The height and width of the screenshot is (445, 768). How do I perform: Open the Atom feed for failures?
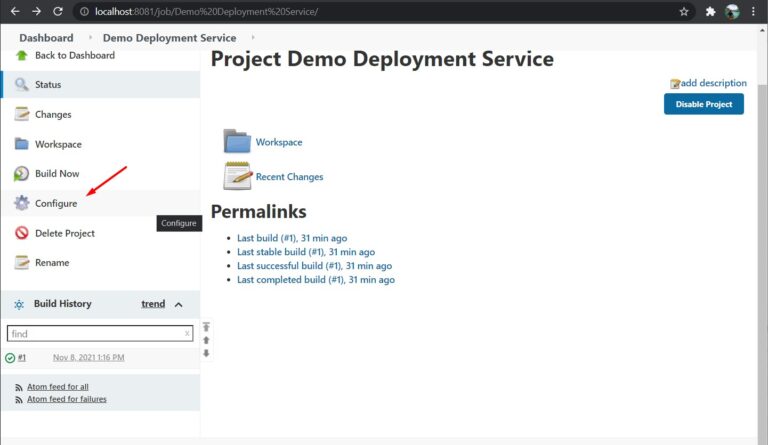[x=66, y=399]
